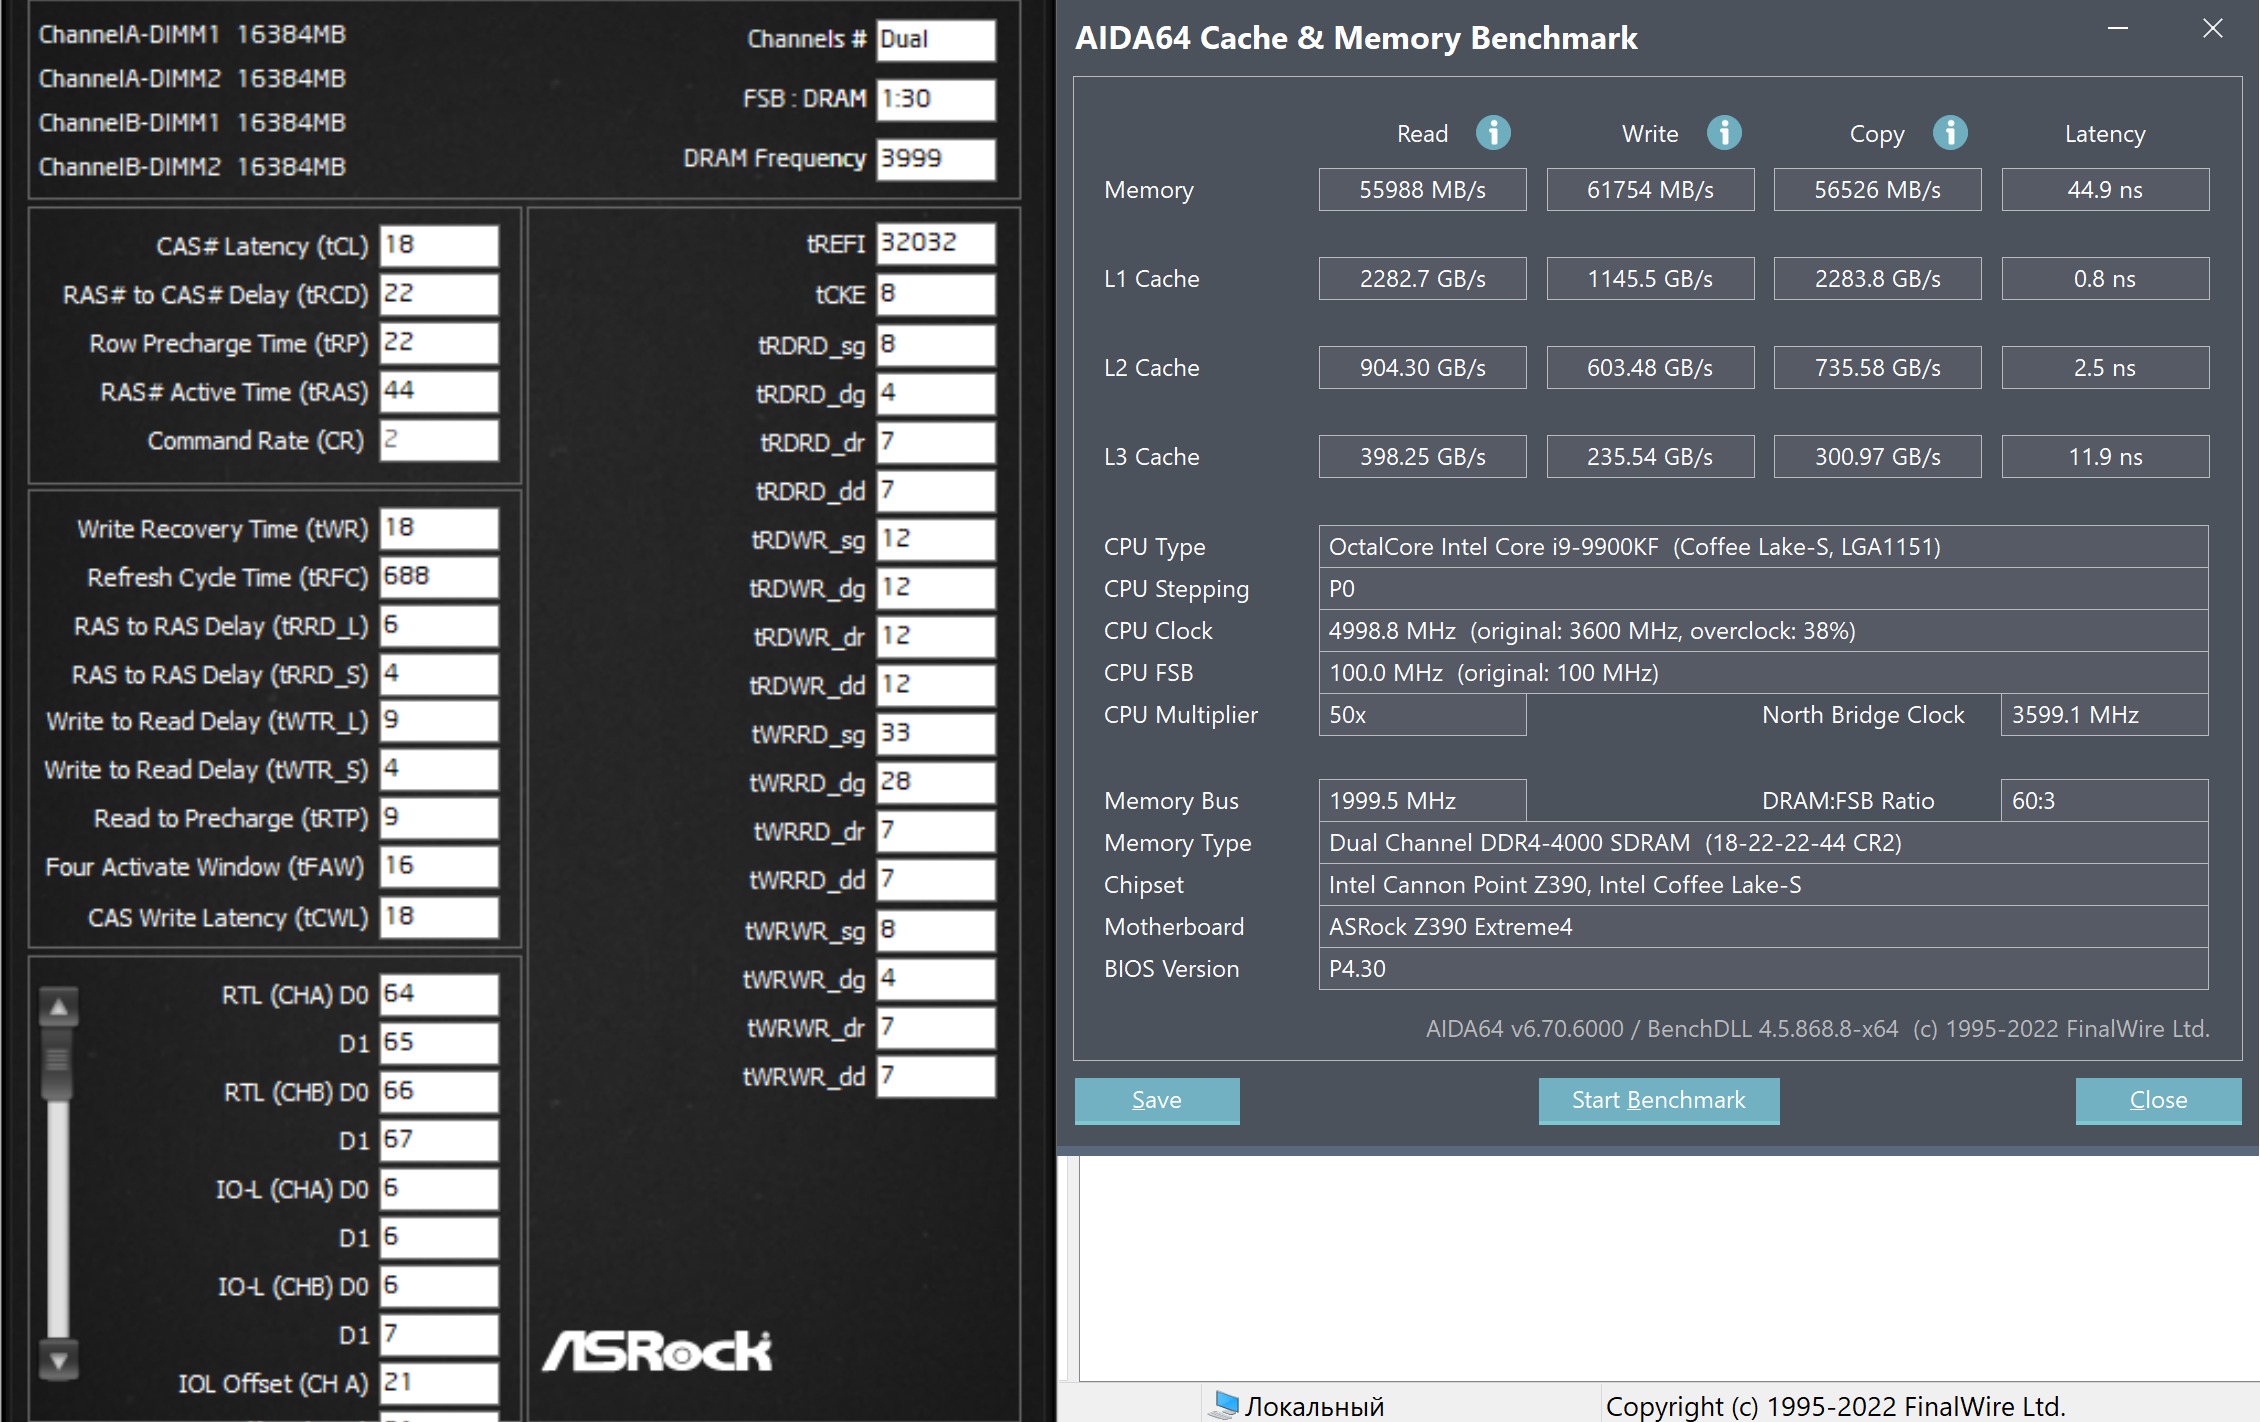Click the Refresh Cycle Time (tRFC) field
This screenshot has height=1422, width=2260.
438,577
